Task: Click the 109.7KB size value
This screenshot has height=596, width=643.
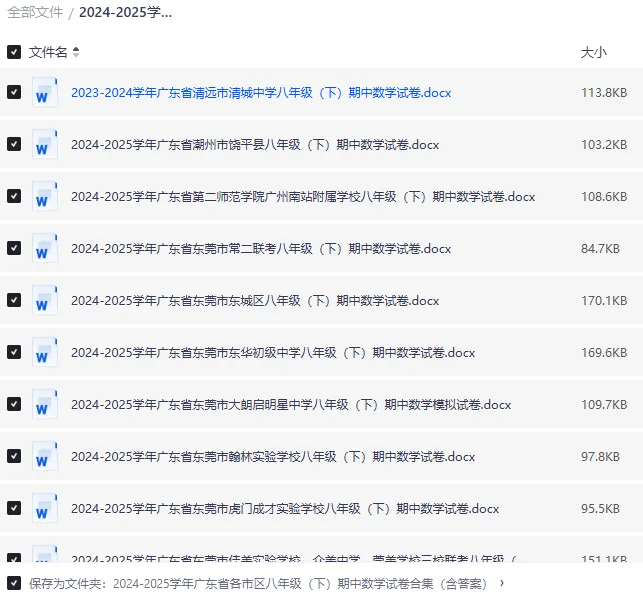Action: [604, 405]
